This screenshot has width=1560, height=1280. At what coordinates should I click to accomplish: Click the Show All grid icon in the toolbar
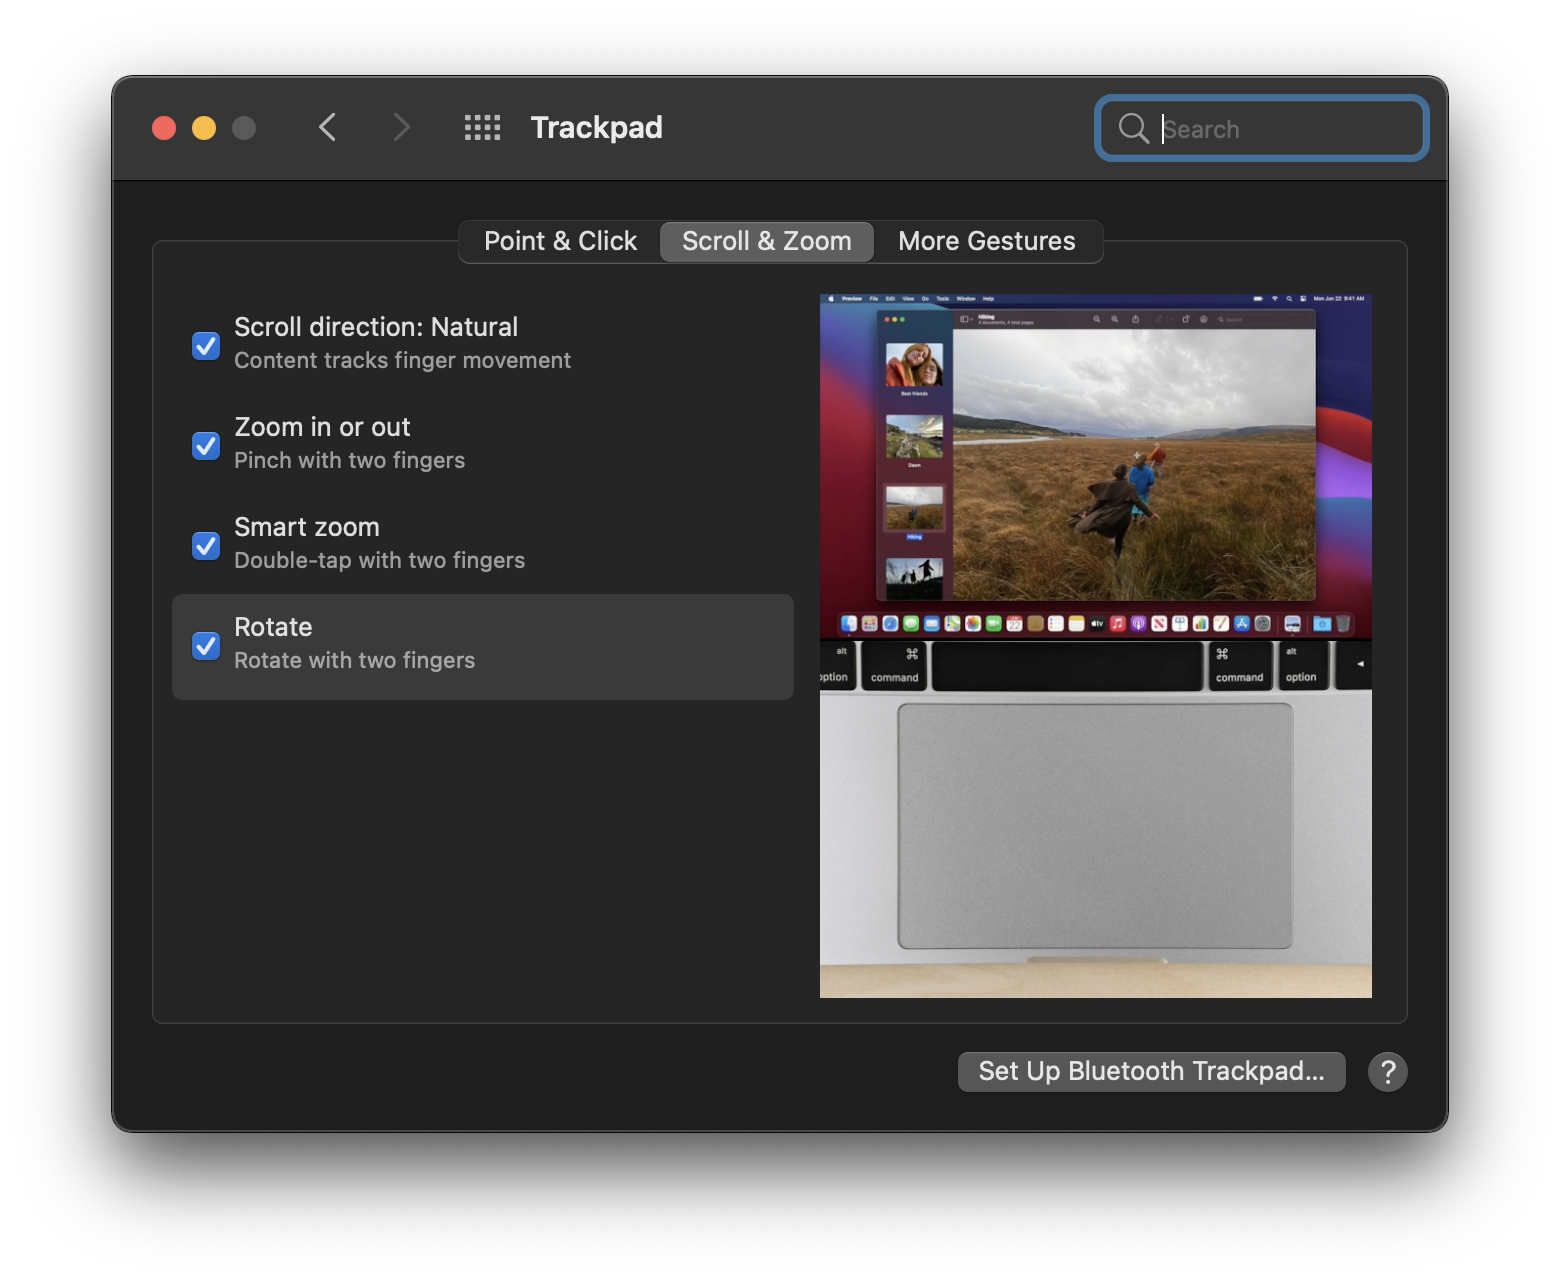[x=481, y=127]
